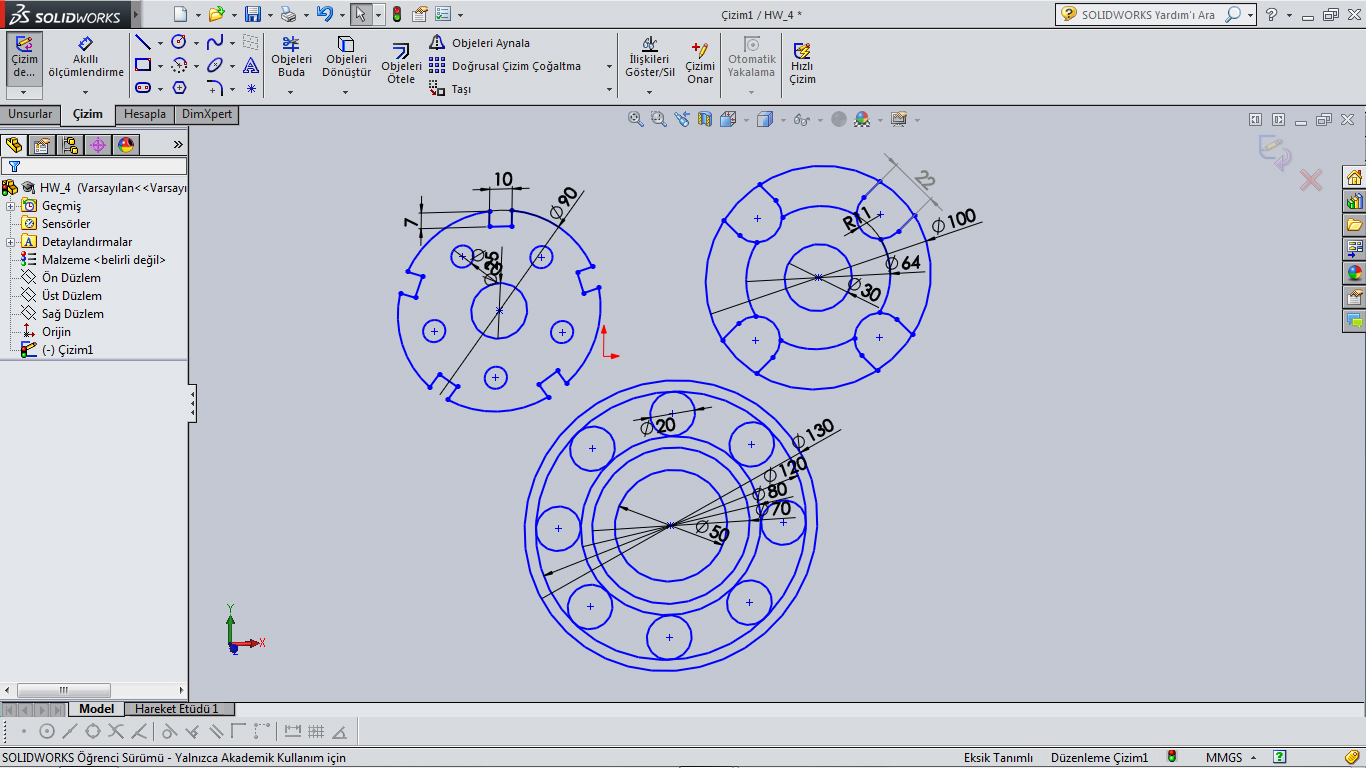Screen dimensions: 1366x768
Task: Select the Line sketch tool
Action: [143, 42]
